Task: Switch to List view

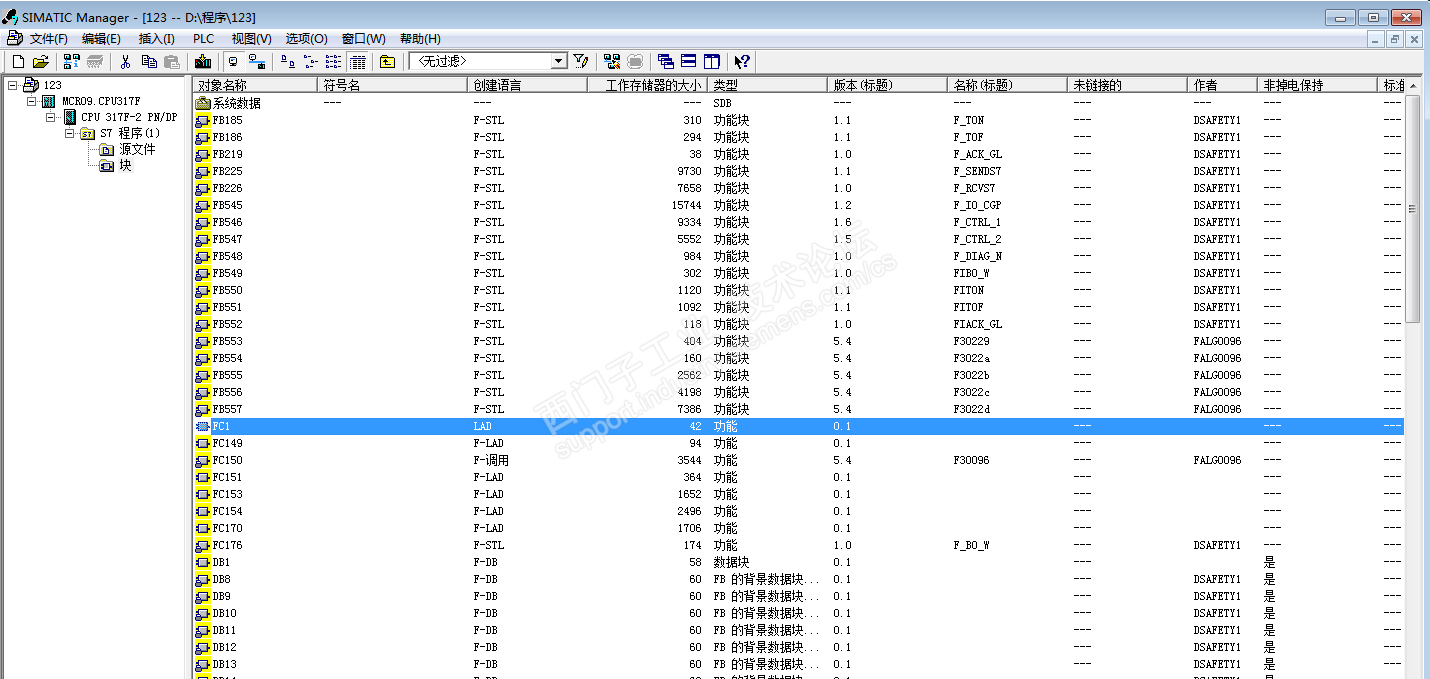Action: pos(333,61)
